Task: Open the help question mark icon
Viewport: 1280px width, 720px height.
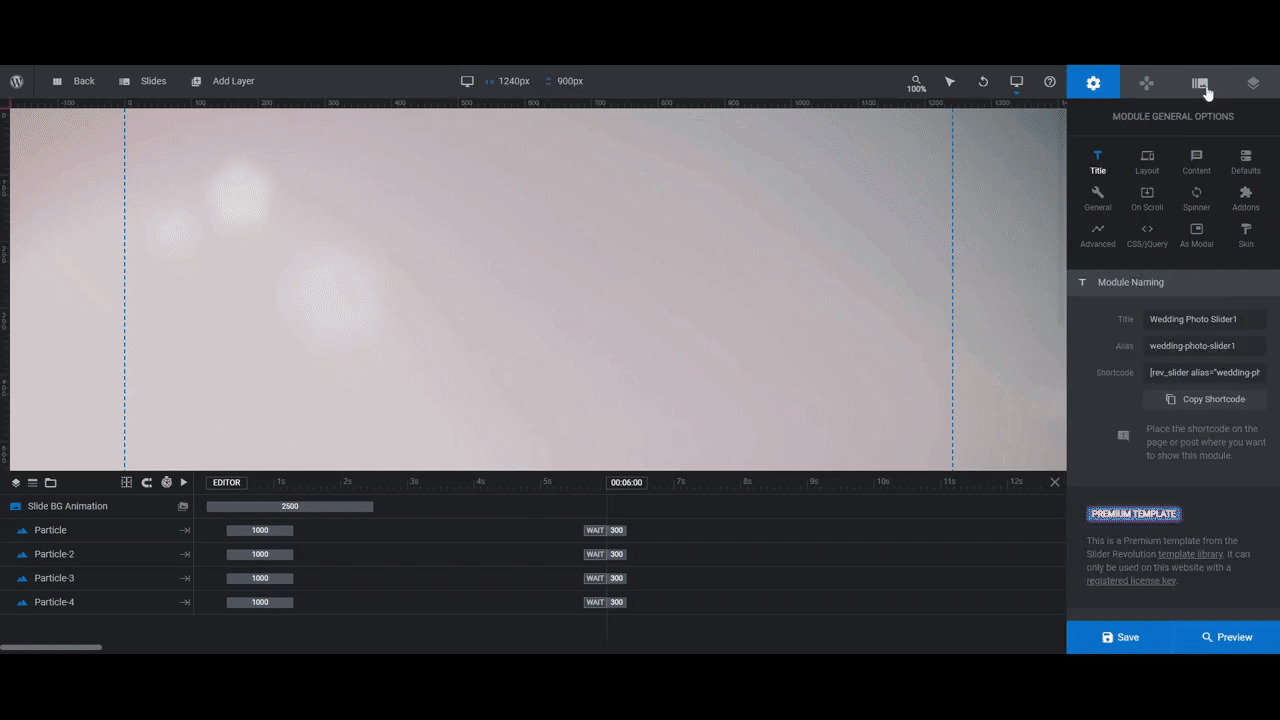Action: [x=1050, y=81]
